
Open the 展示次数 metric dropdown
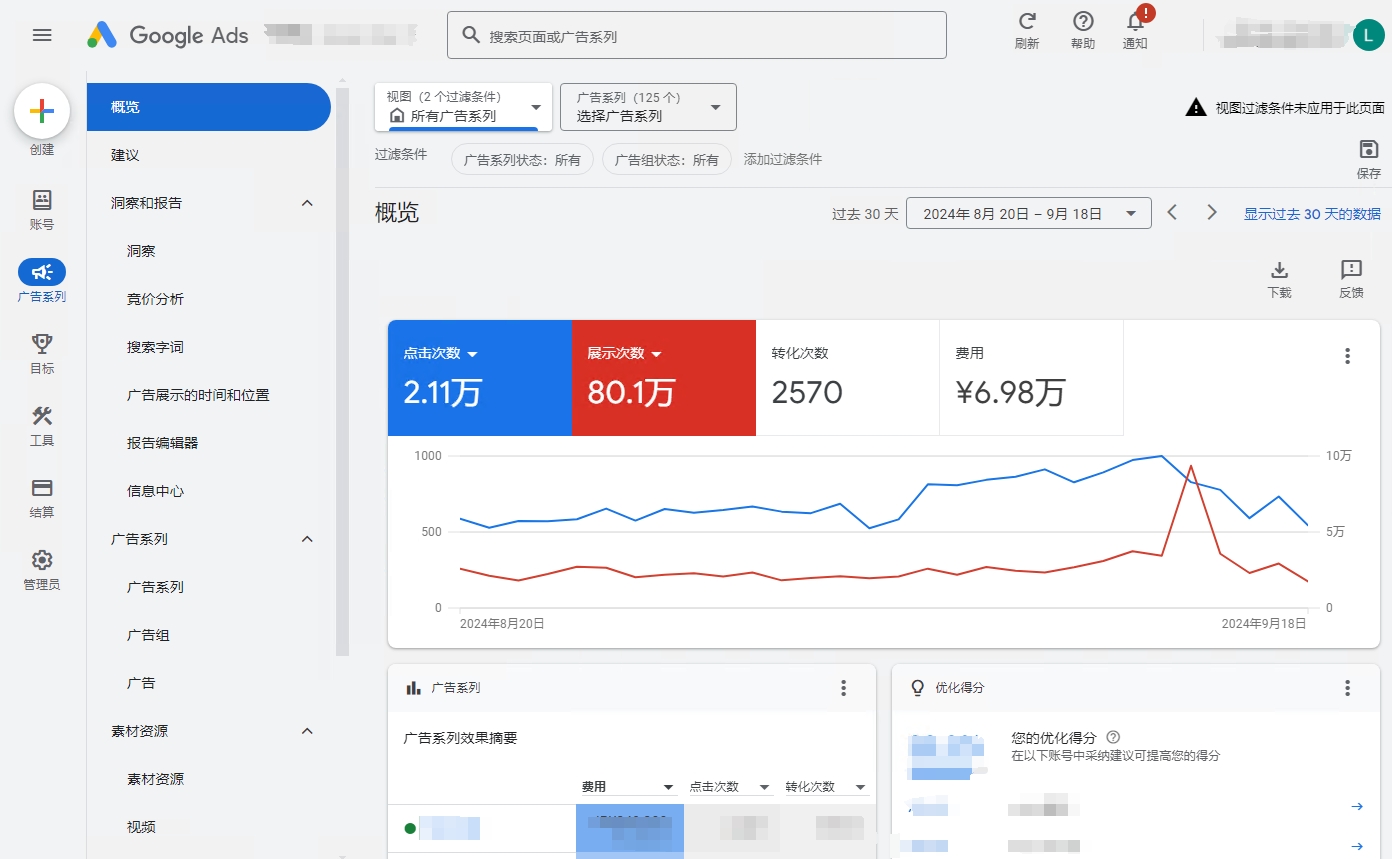tap(625, 353)
